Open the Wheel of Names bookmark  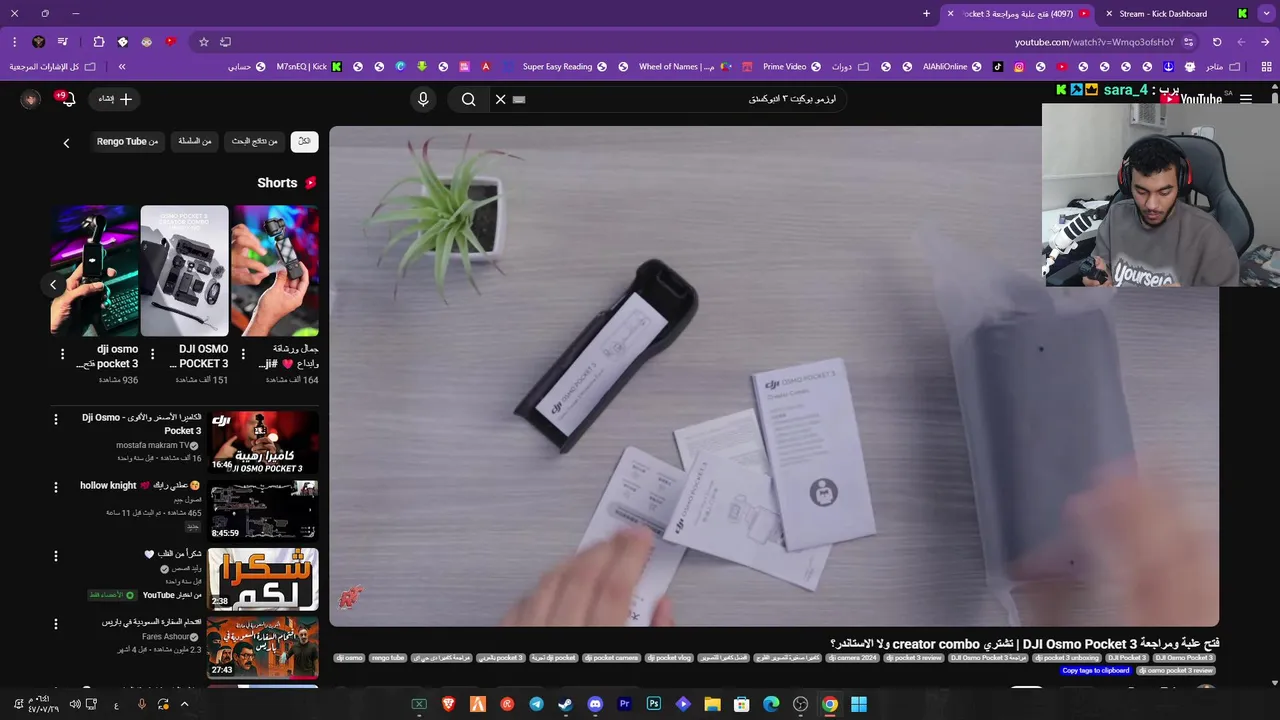pyautogui.click(x=685, y=67)
